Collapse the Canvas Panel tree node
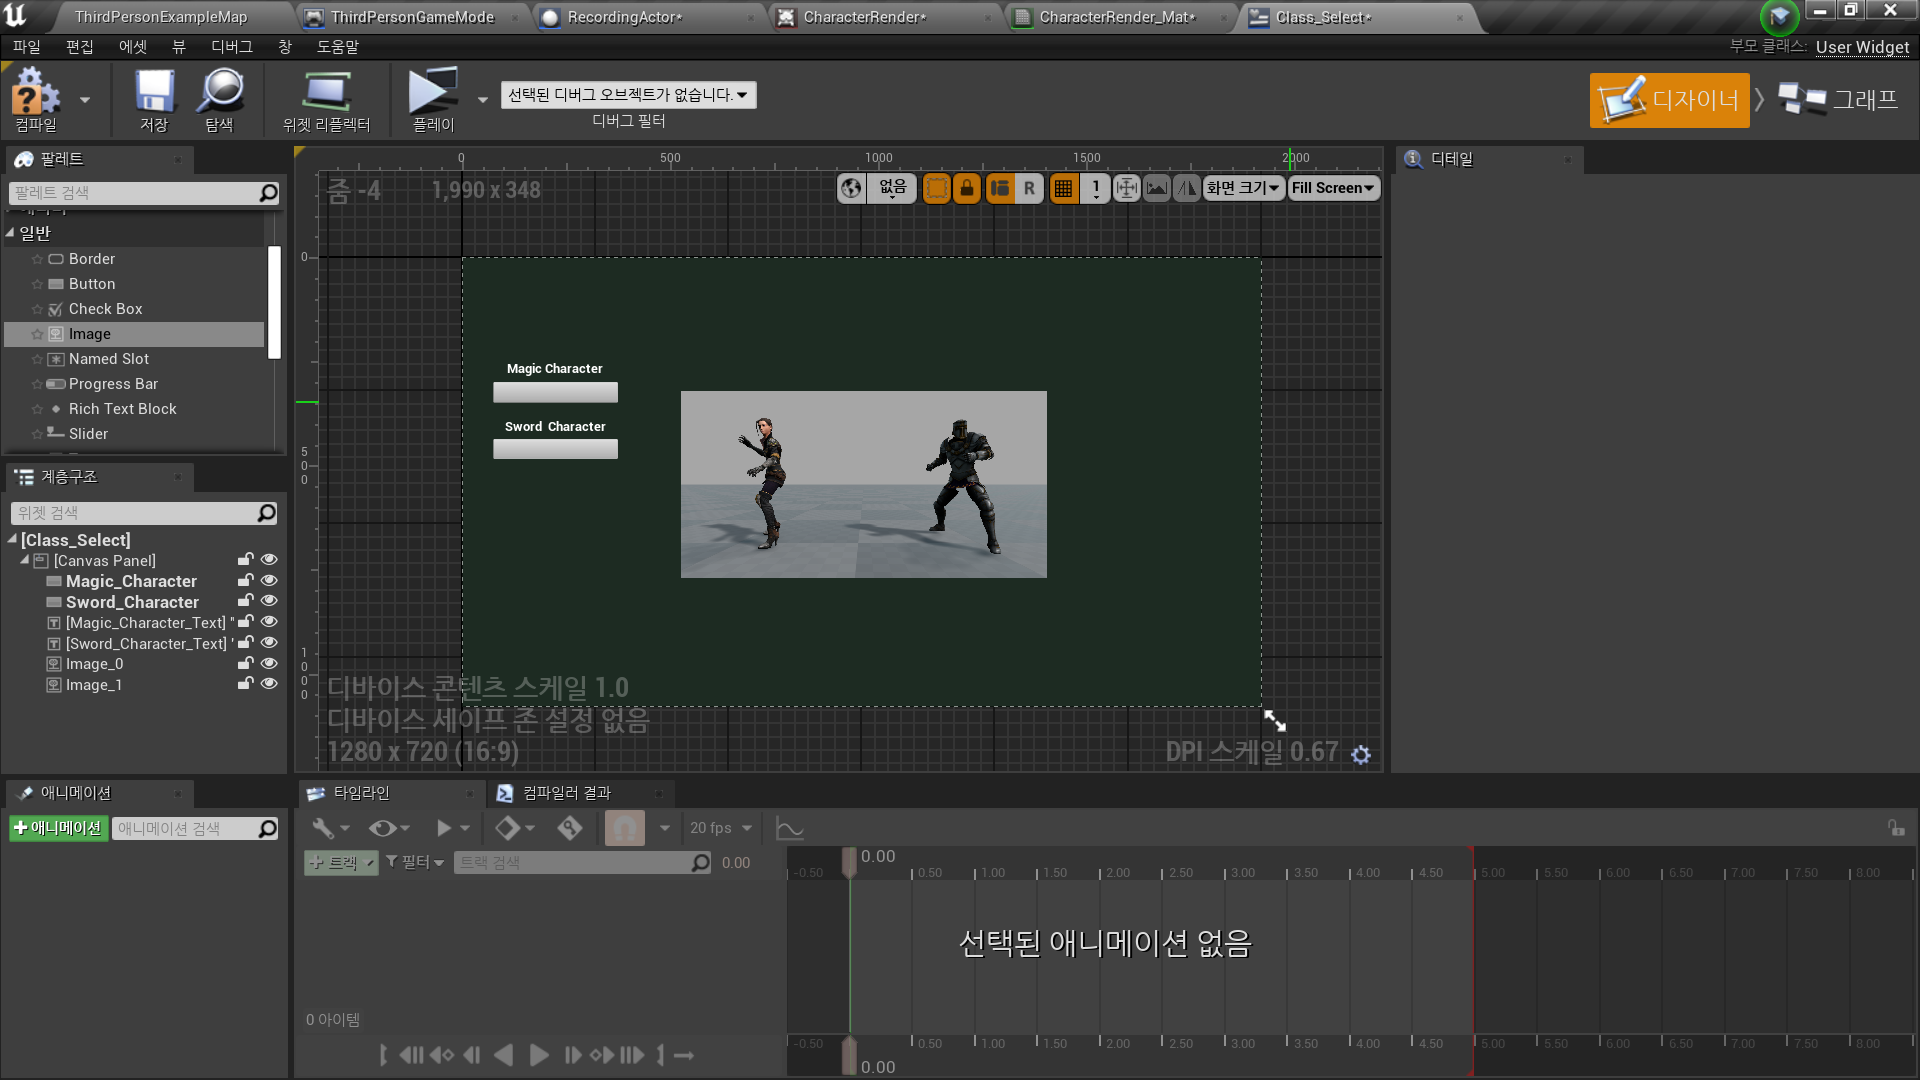The image size is (1920, 1080). (25, 561)
